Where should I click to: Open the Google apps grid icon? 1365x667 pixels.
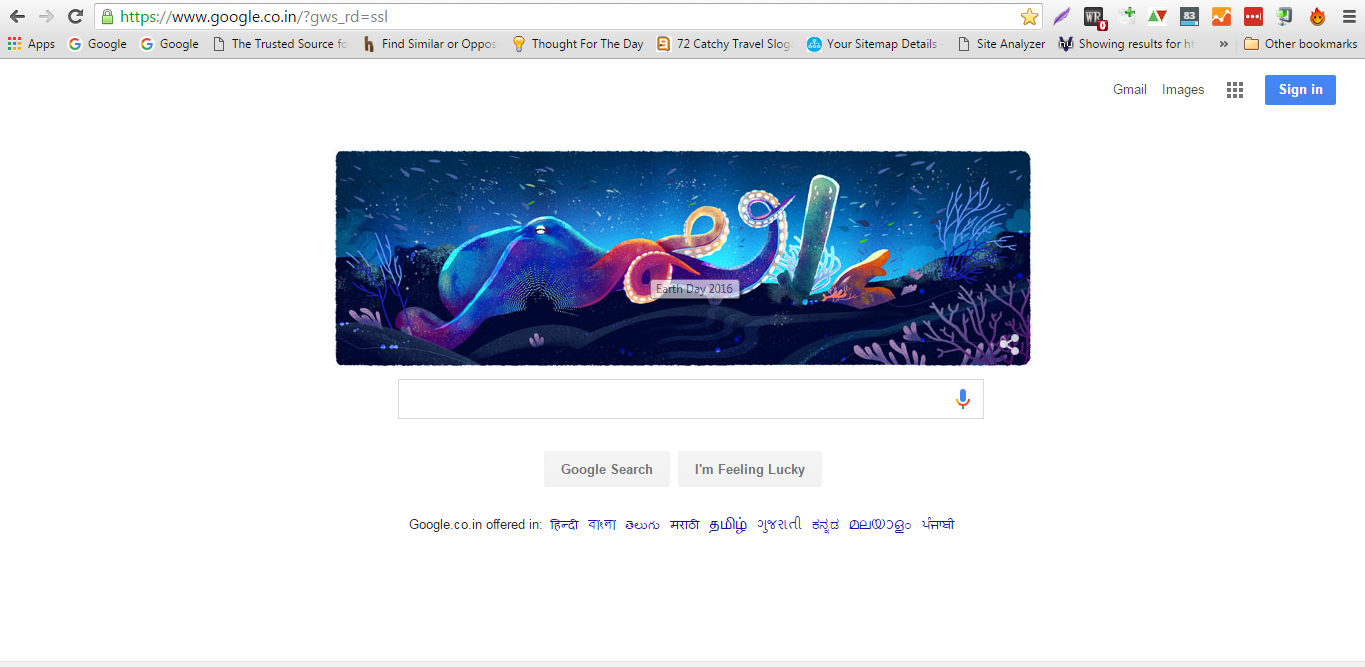(x=1235, y=90)
